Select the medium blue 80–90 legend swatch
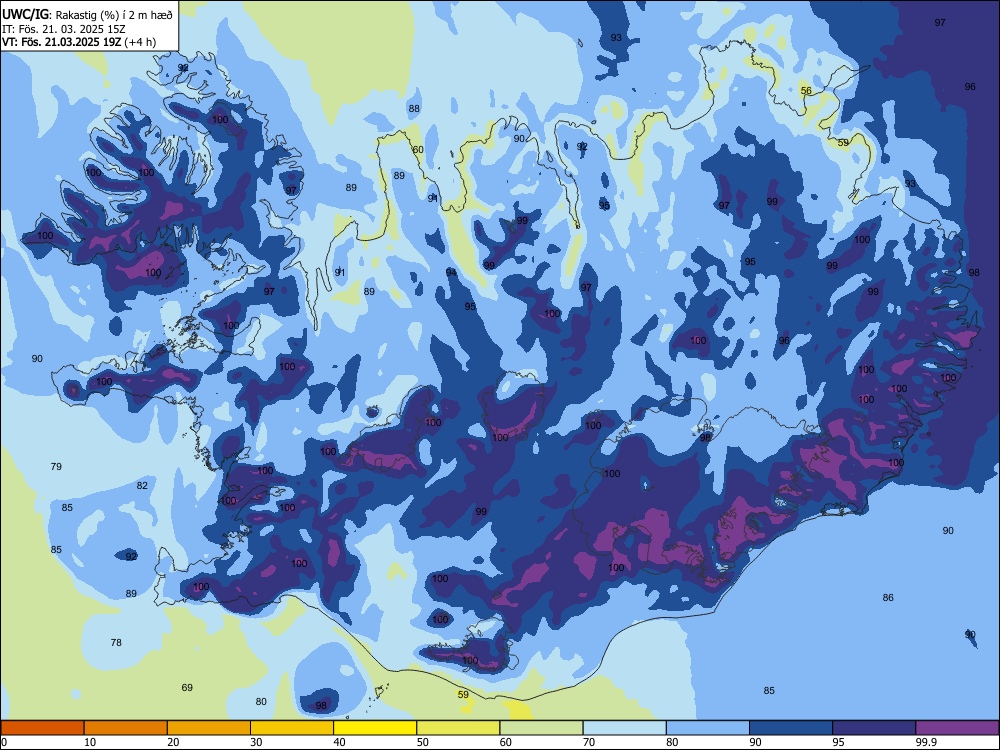 tap(708, 728)
